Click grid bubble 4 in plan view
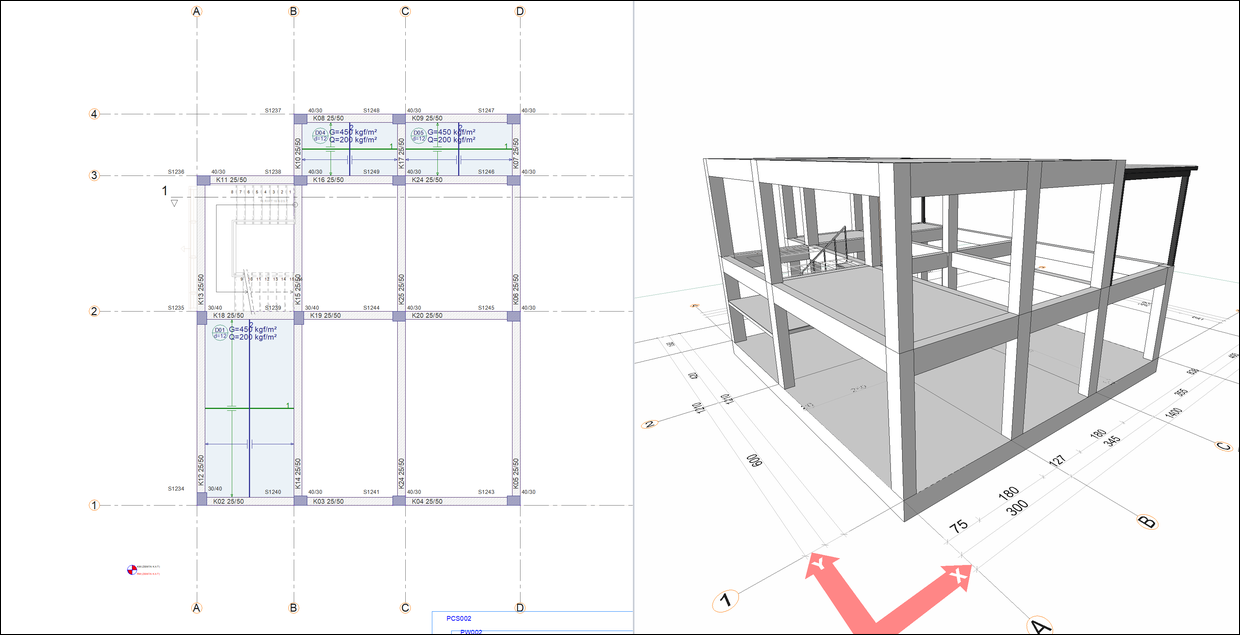1240x635 pixels. [95, 114]
